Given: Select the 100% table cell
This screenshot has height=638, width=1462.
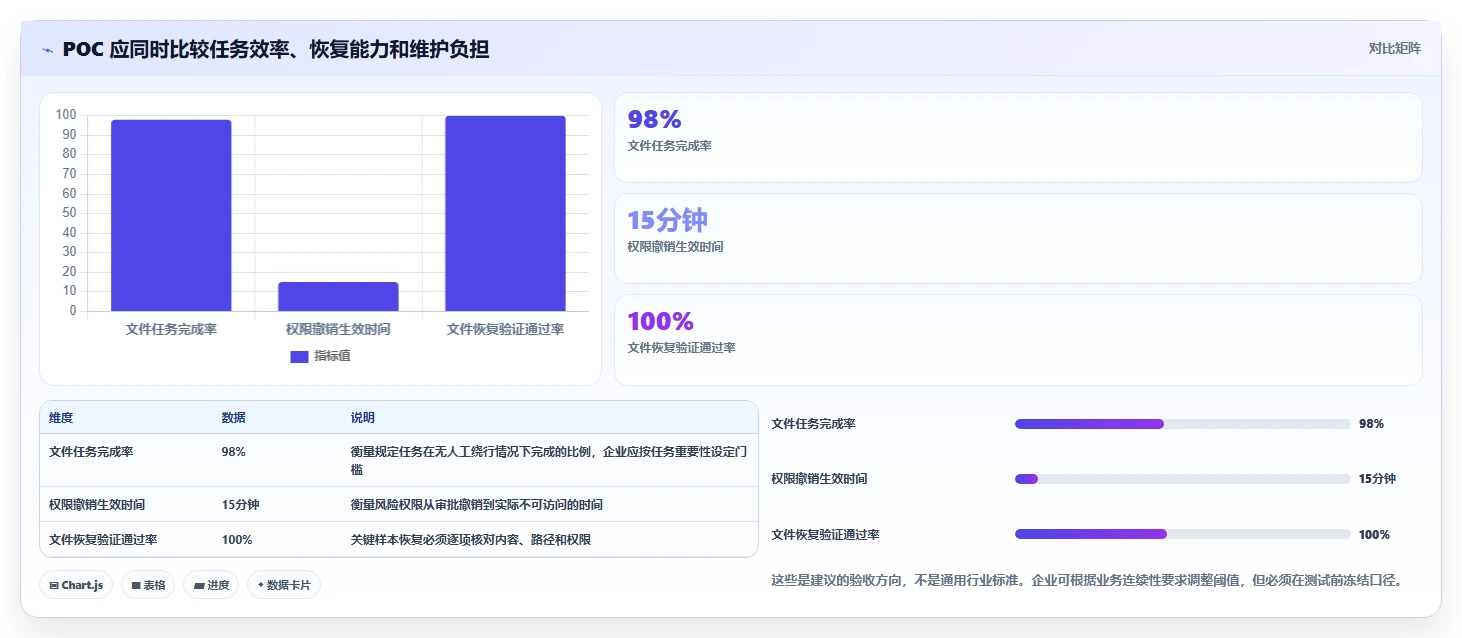Looking at the screenshot, I should click(x=237, y=540).
